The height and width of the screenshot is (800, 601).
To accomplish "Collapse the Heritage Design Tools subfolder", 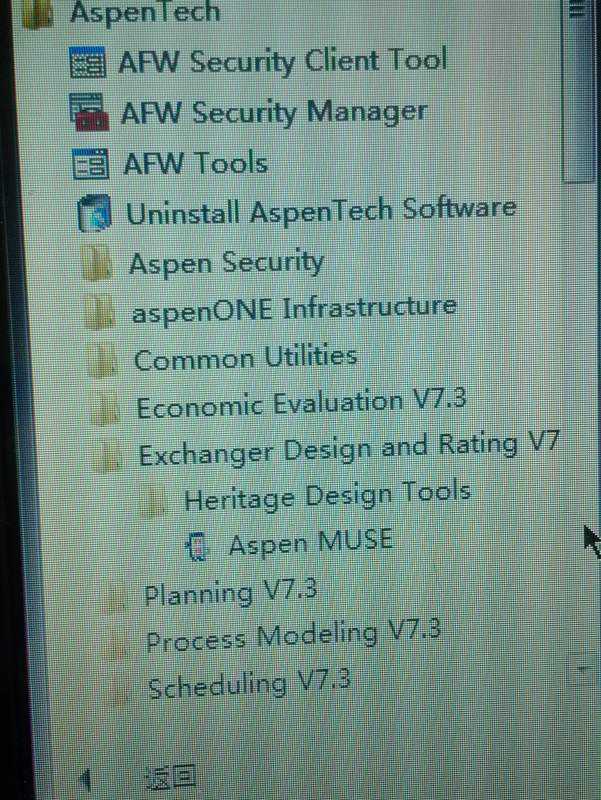I will pyautogui.click(x=306, y=496).
